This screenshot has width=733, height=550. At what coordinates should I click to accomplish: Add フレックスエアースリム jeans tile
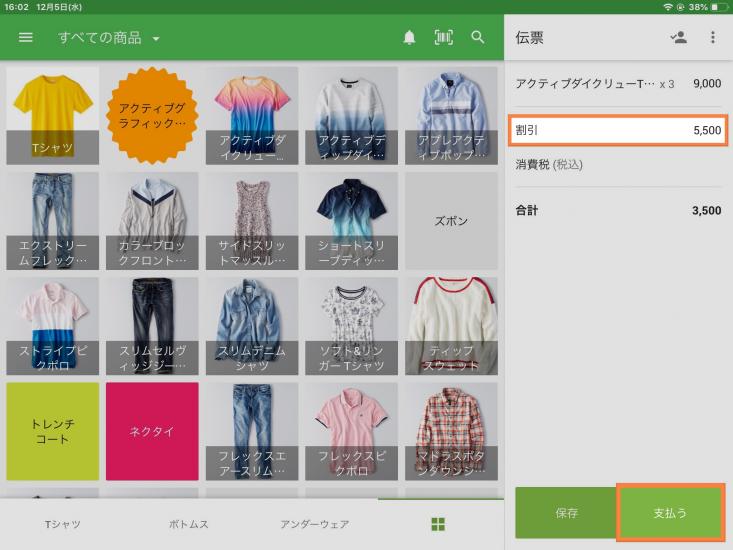[252, 431]
